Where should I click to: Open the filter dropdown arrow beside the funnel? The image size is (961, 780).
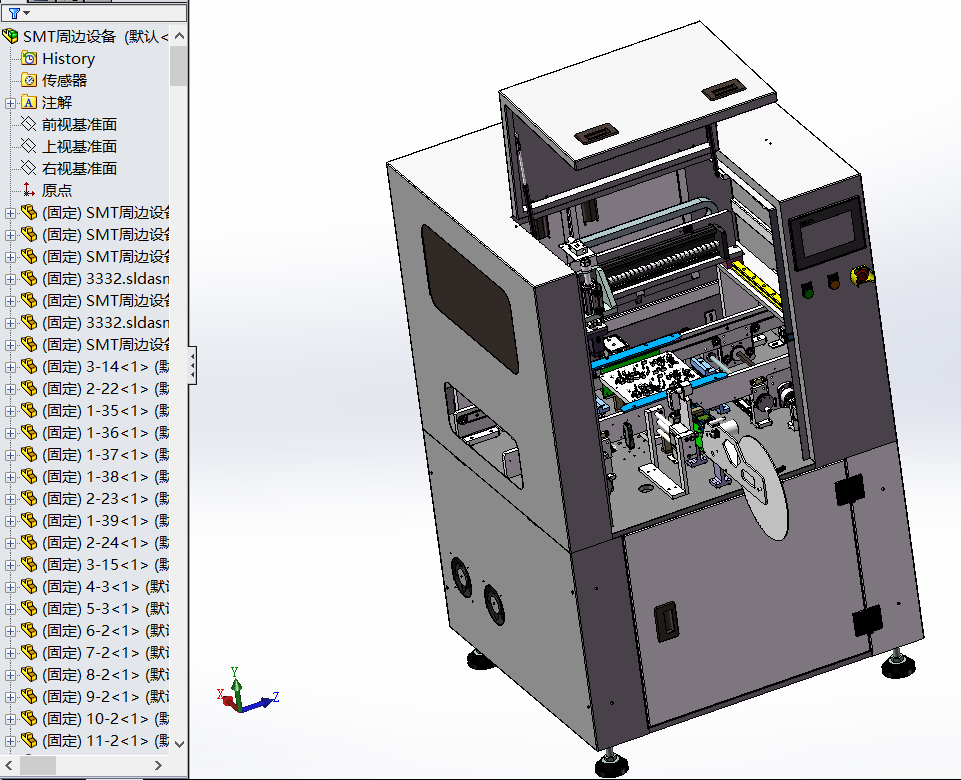pos(26,14)
